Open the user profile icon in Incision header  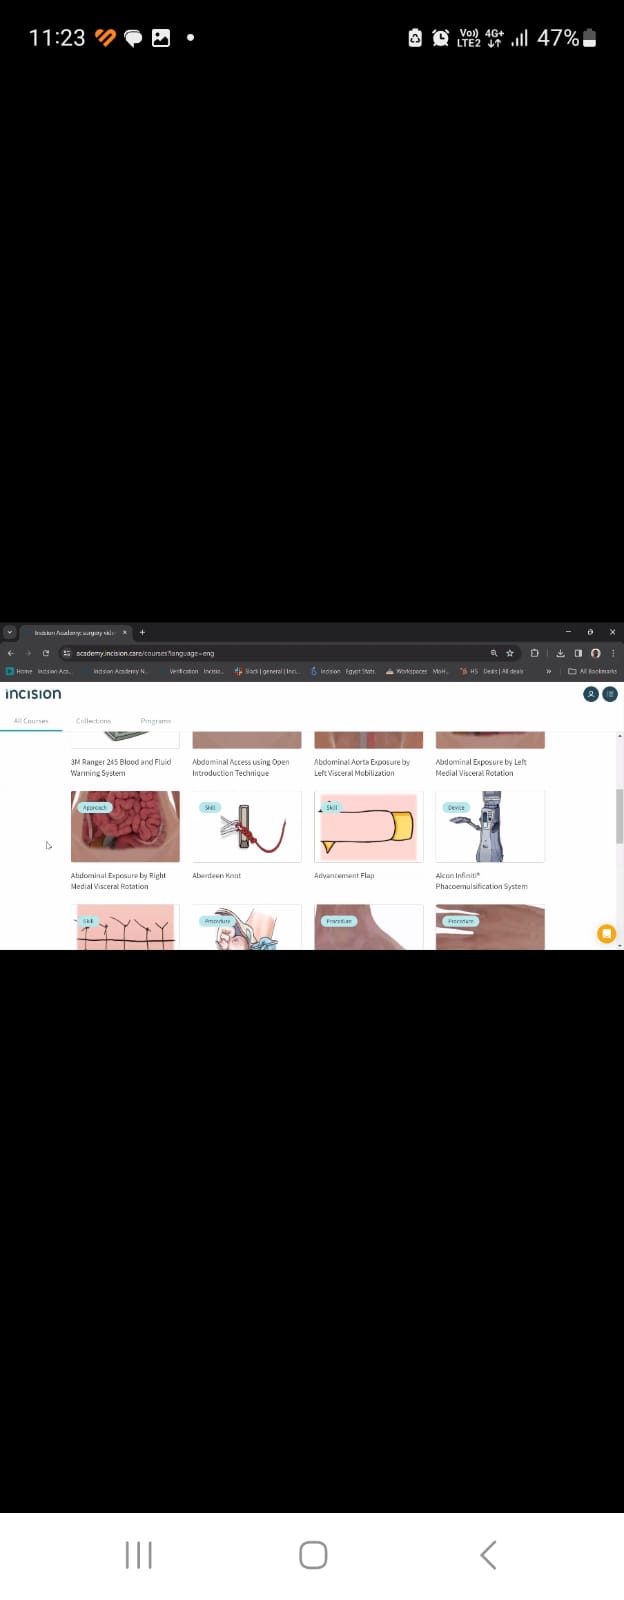(591, 694)
